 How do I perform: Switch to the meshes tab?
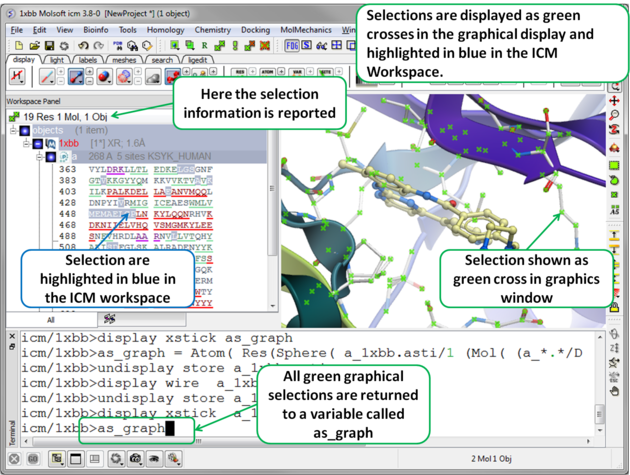pos(123,60)
